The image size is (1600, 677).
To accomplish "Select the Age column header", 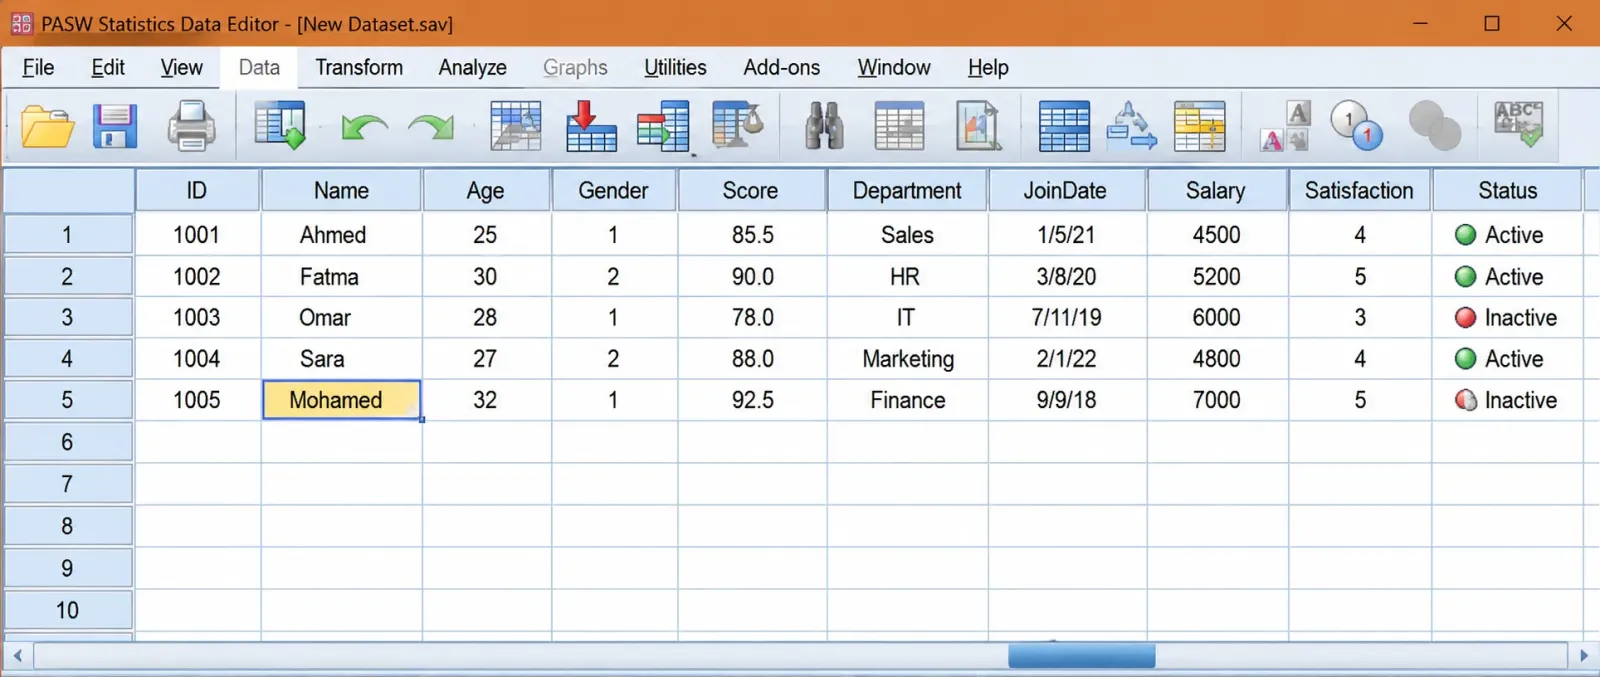I will (486, 190).
